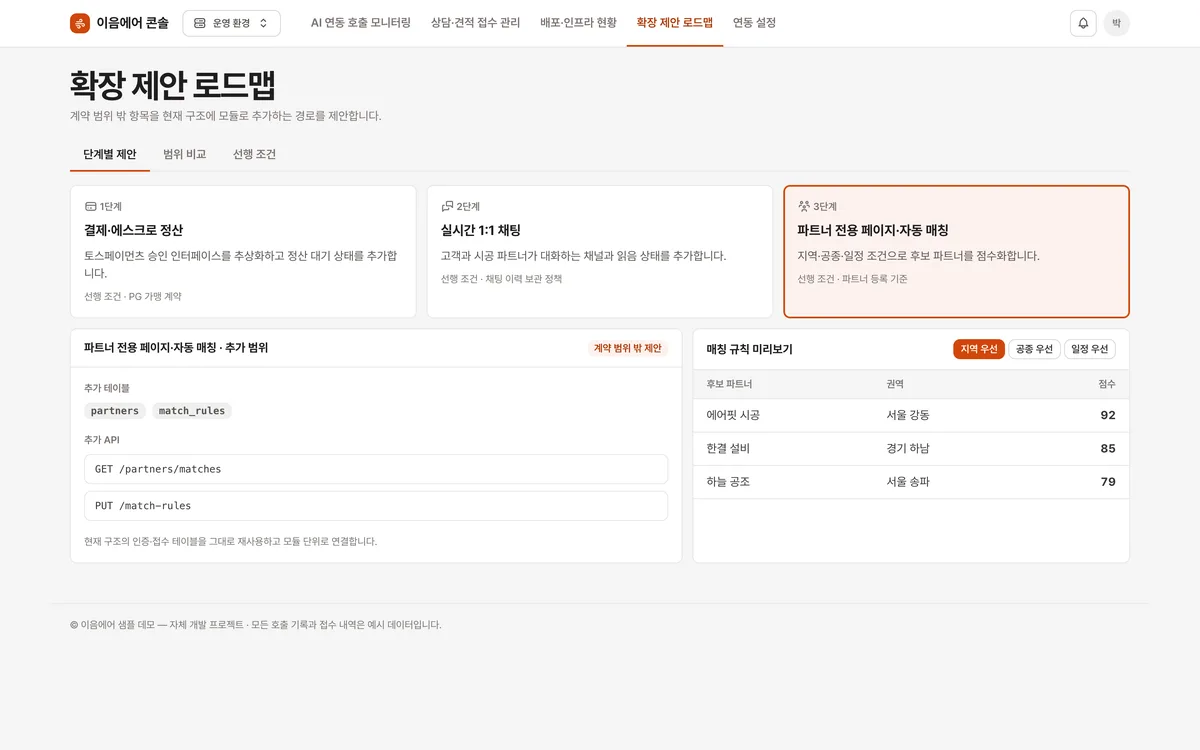Viewport: 1200px width, 750px height.
Task: Click the 추가 API label
Action: [103, 440]
